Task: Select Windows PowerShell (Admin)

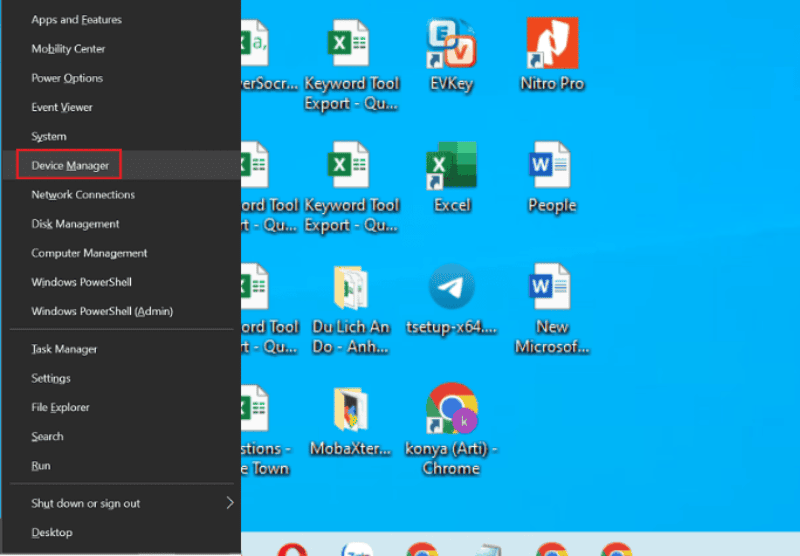Action: [x=102, y=311]
